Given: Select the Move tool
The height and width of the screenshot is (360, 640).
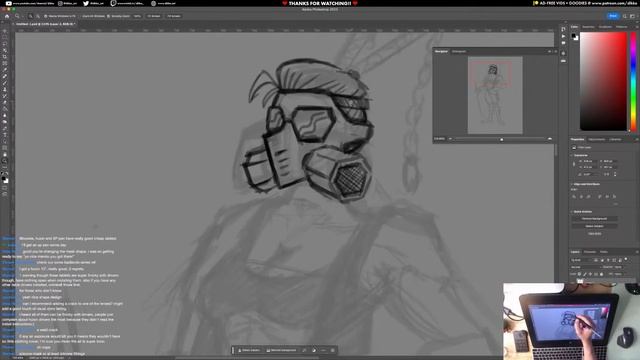Looking at the screenshot, I should click(x=5, y=31).
